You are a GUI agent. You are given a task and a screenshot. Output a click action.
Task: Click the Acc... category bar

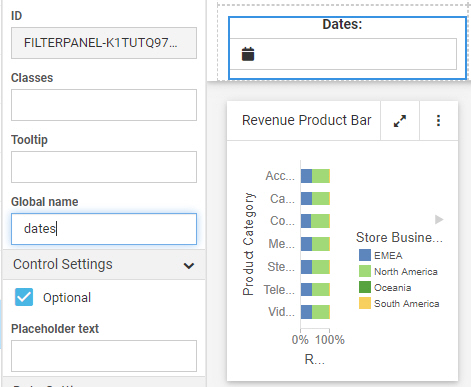tap(315, 176)
